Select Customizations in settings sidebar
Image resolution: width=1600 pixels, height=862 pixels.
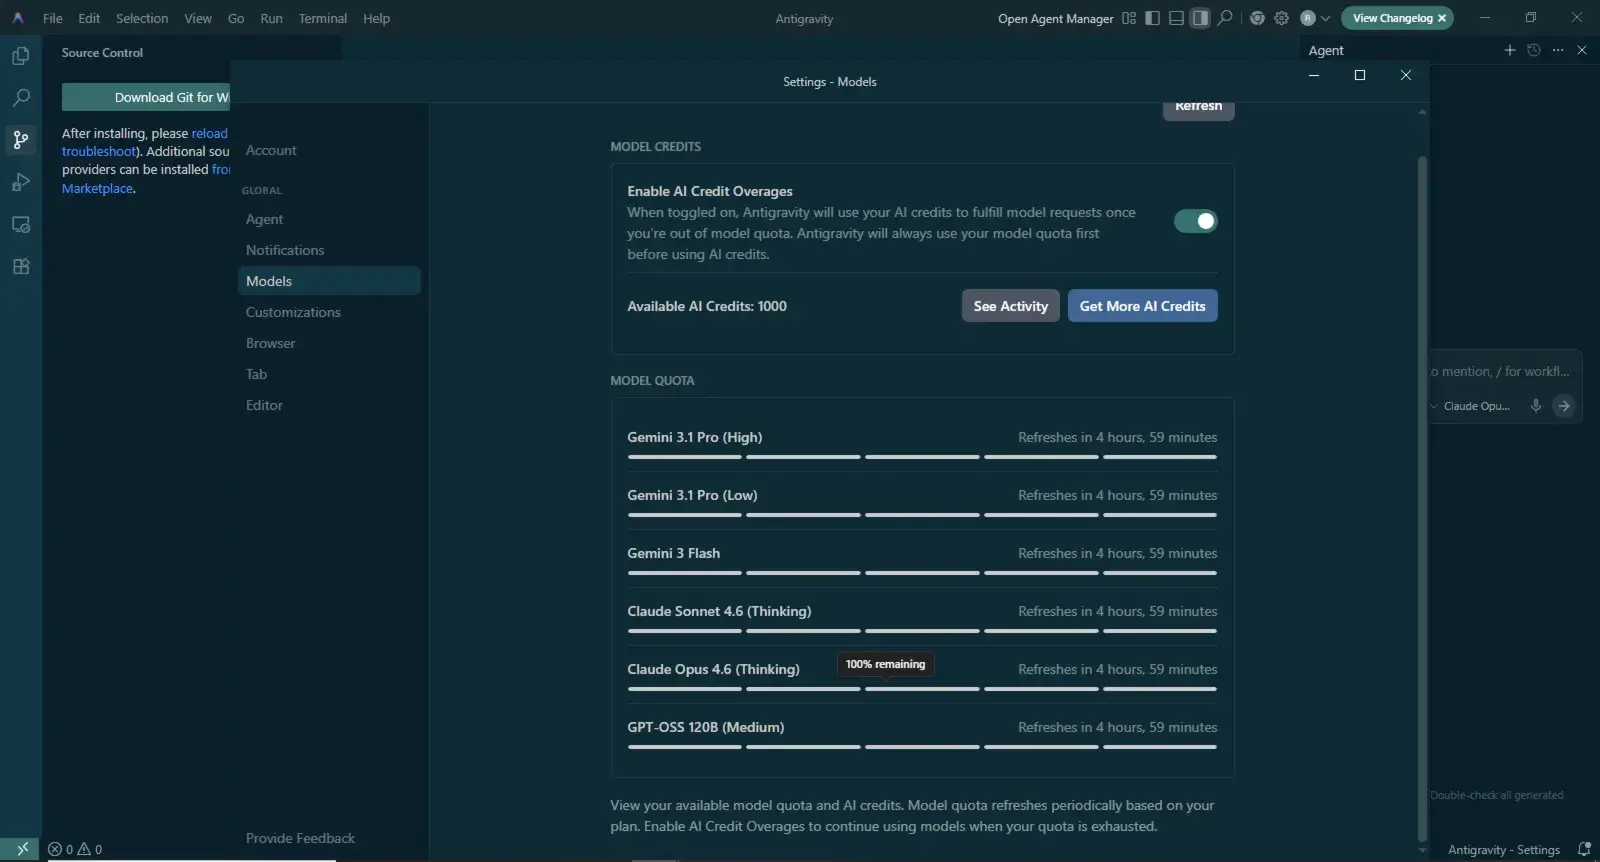293,312
